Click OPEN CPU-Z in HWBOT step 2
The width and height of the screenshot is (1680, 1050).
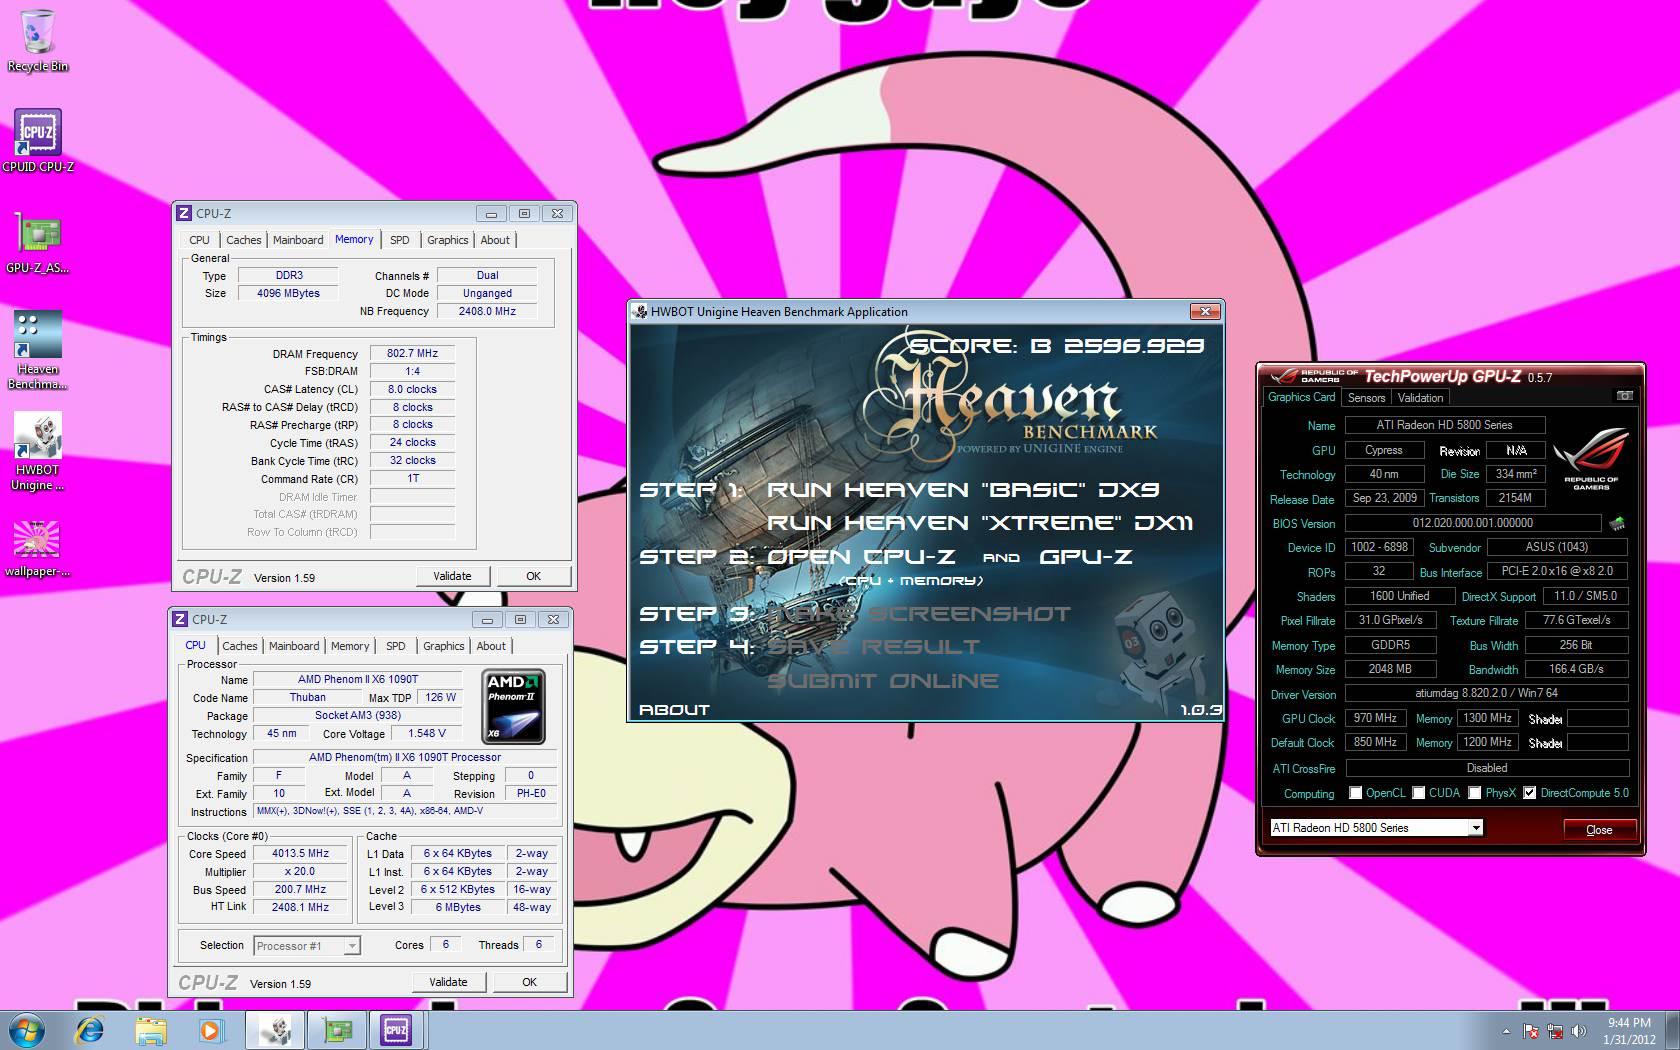(x=861, y=557)
